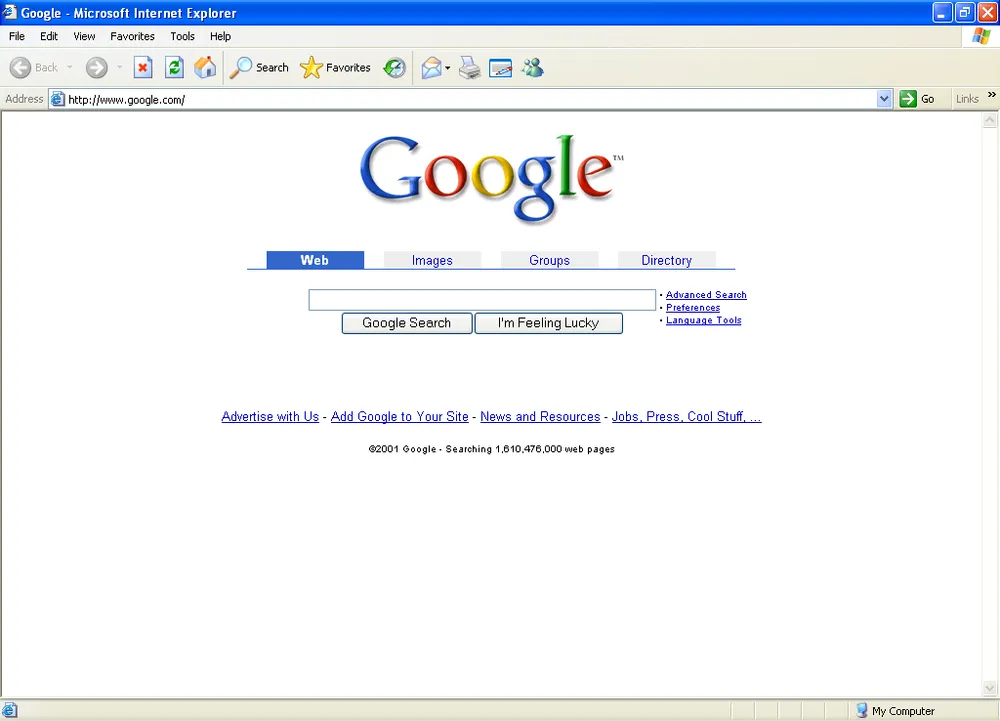
Task: Restore down the Internet Explorer window
Action: (x=965, y=12)
